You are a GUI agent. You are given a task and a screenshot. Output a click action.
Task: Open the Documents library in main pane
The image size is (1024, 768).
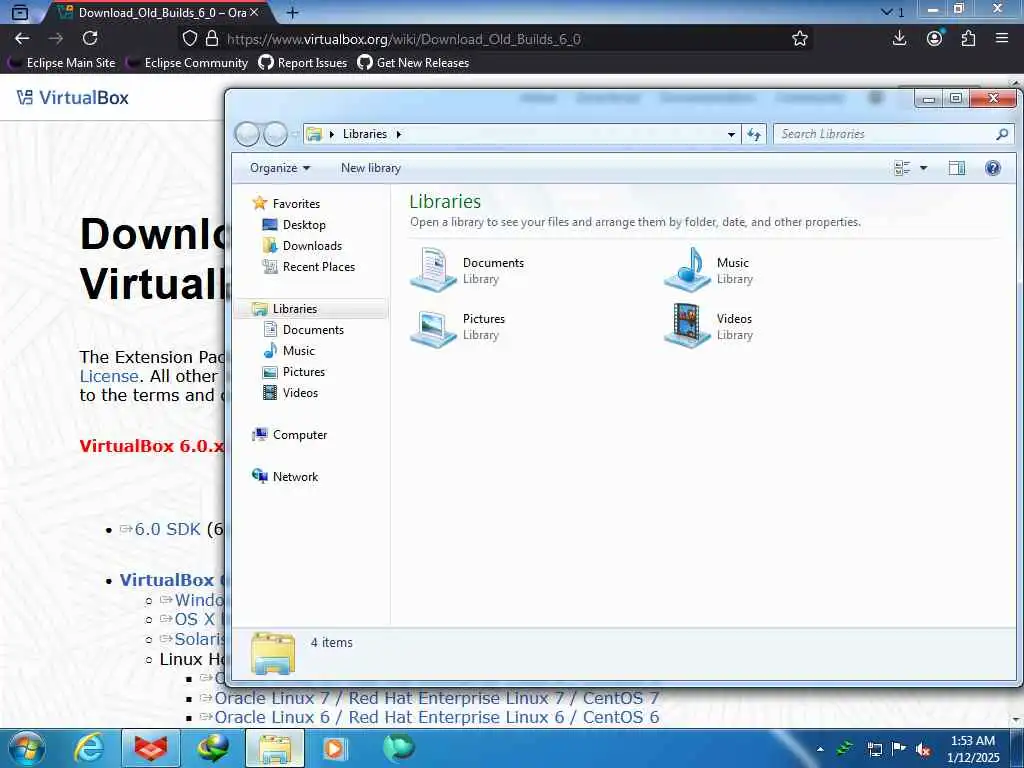pyautogui.click(x=468, y=270)
